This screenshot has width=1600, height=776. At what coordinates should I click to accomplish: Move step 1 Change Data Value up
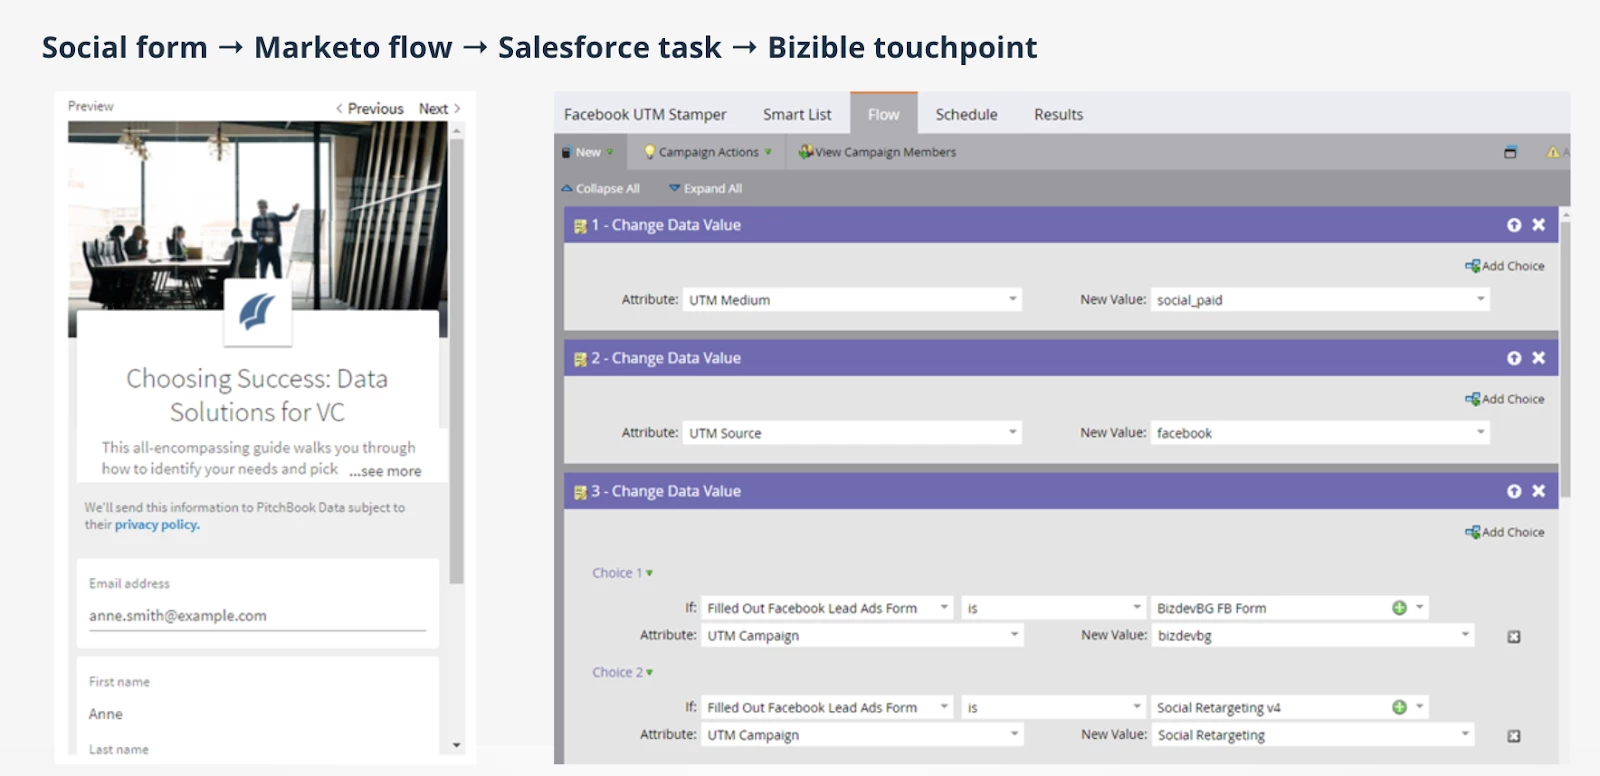point(1514,225)
